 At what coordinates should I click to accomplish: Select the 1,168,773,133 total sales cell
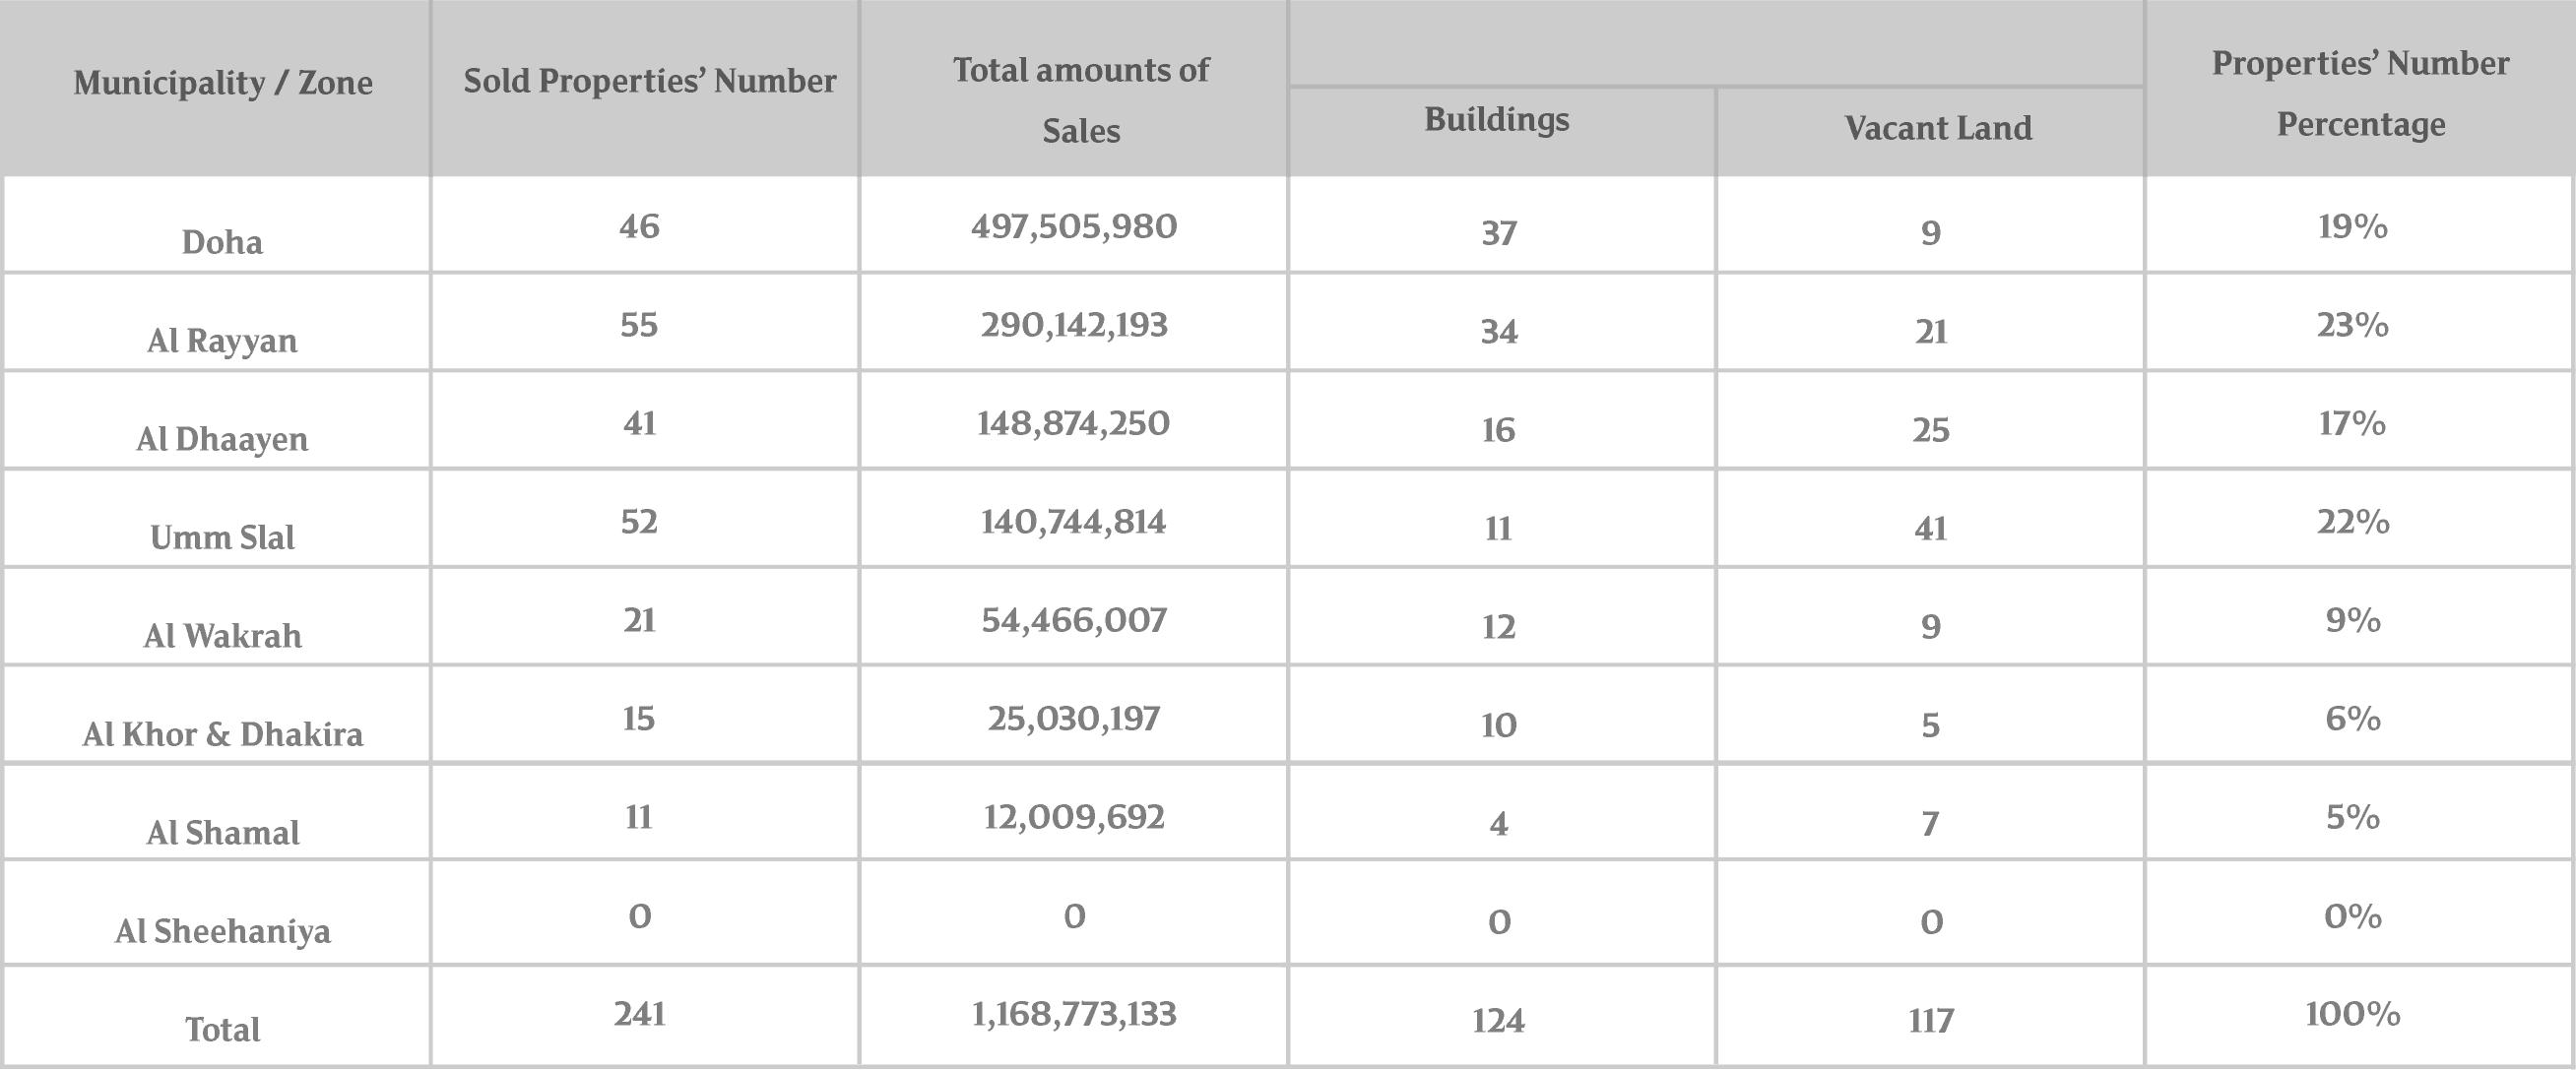pos(1073,1015)
